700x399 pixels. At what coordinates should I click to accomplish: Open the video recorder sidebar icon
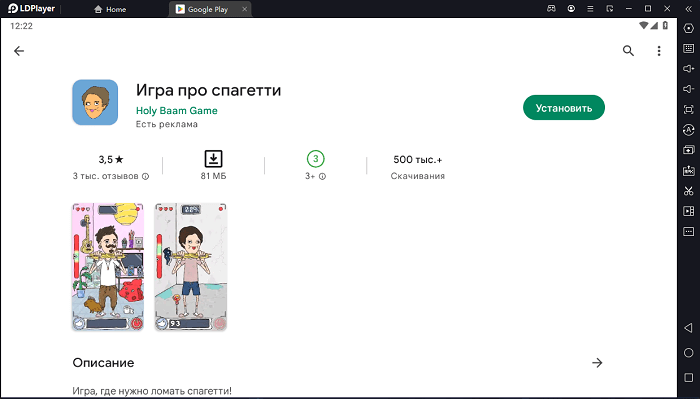(688, 211)
